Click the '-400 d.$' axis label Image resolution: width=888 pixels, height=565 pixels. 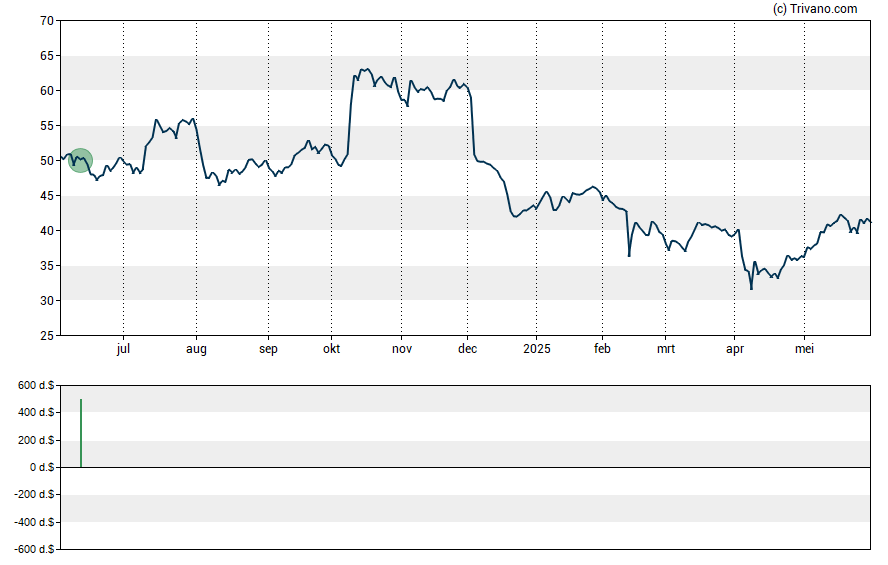pyautogui.click(x=35, y=522)
